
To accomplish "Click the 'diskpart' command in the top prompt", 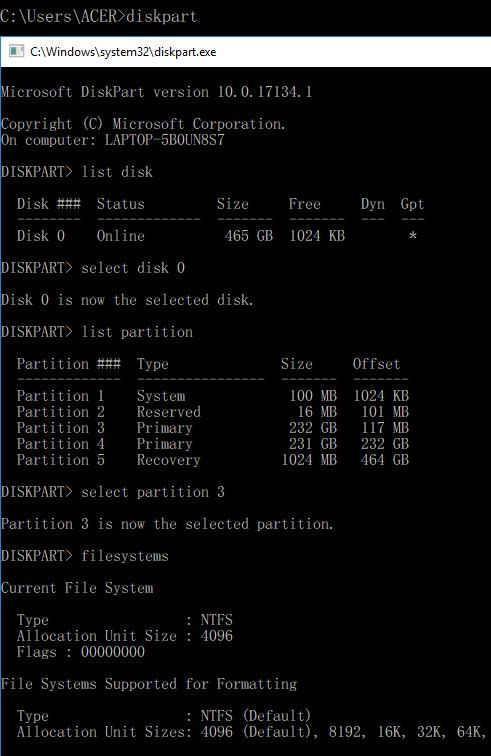I will tap(162, 16).
